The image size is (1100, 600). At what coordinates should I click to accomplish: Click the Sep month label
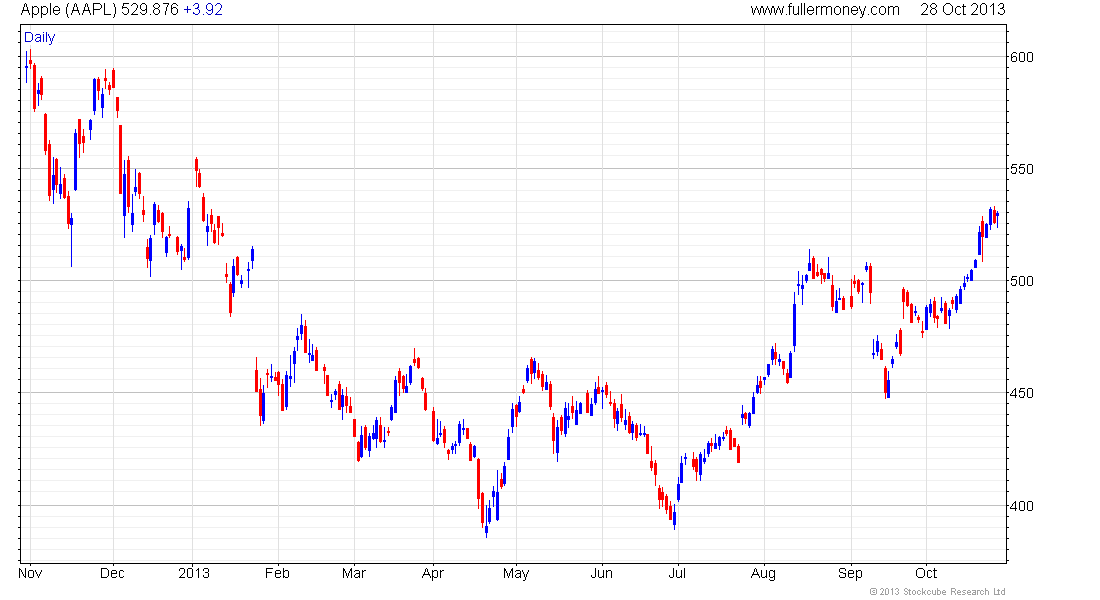850,574
